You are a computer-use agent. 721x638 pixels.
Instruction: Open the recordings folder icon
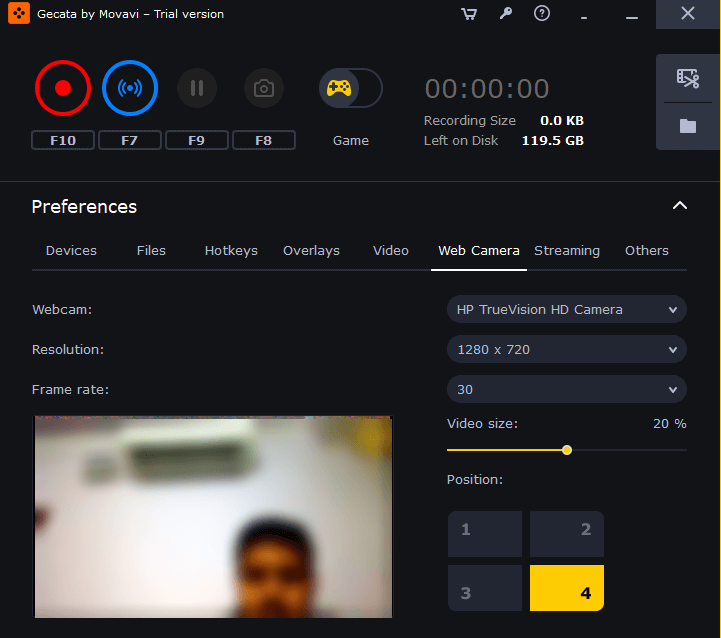click(687, 126)
